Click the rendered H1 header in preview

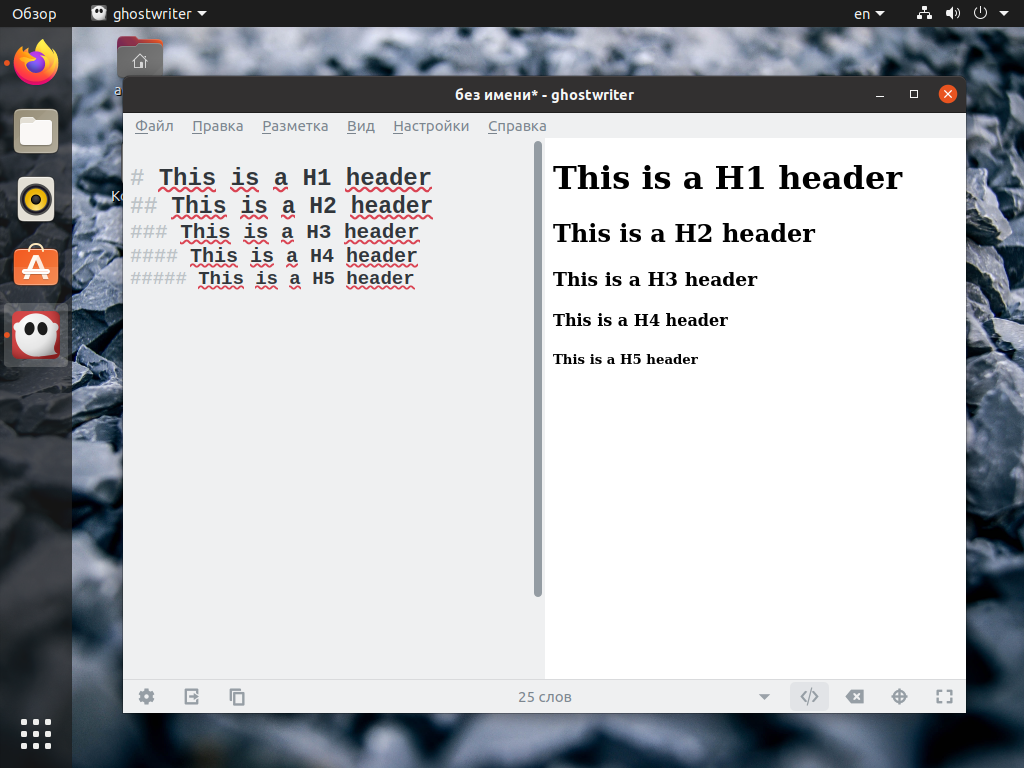pyautogui.click(x=728, y=178)
